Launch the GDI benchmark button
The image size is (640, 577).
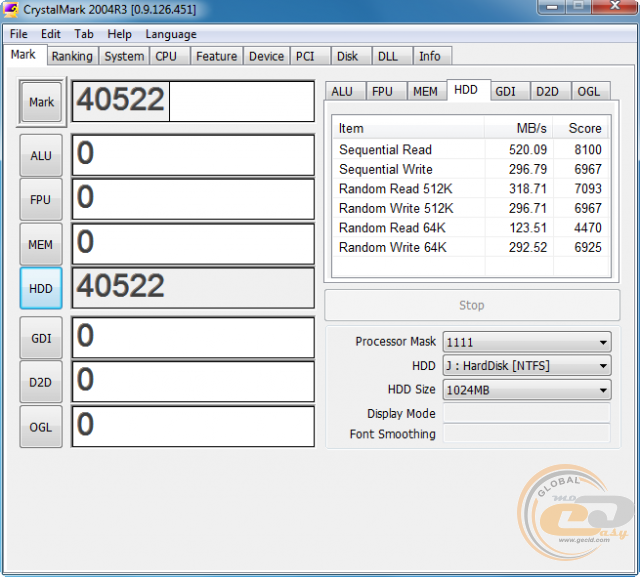coord(41,338)
